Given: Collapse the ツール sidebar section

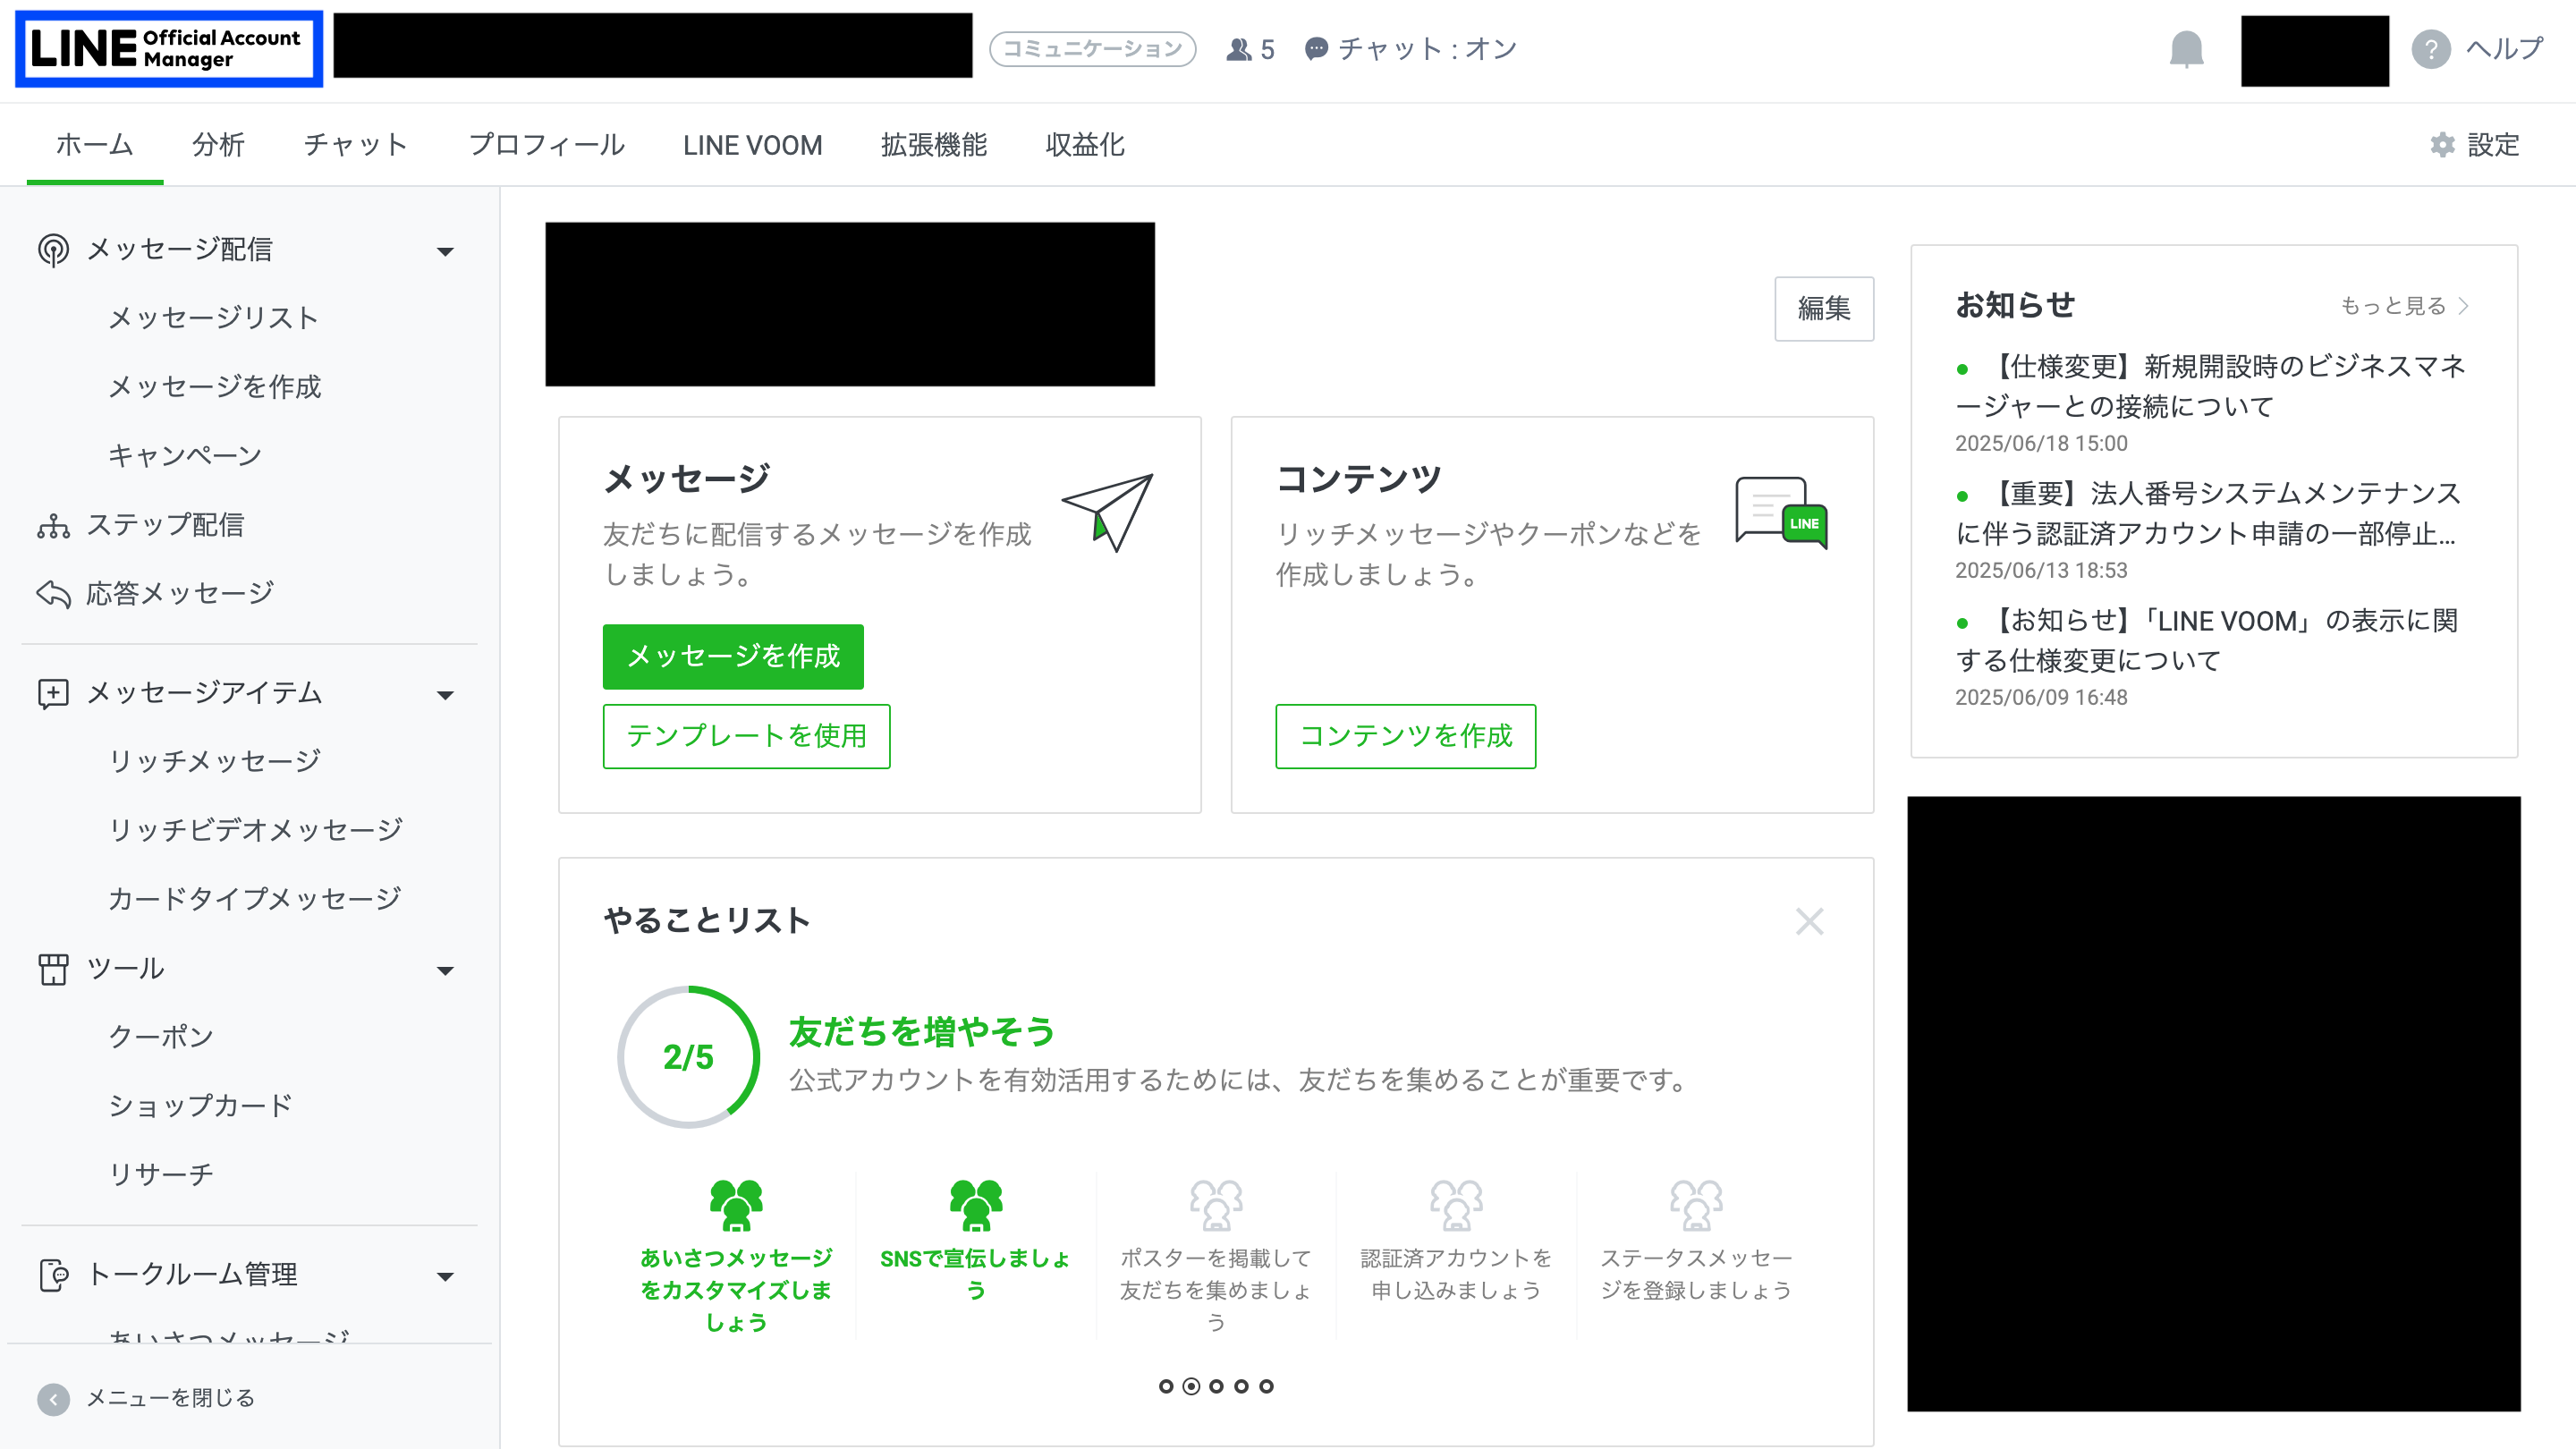Looking at the screenshot, I should point(445,970).
